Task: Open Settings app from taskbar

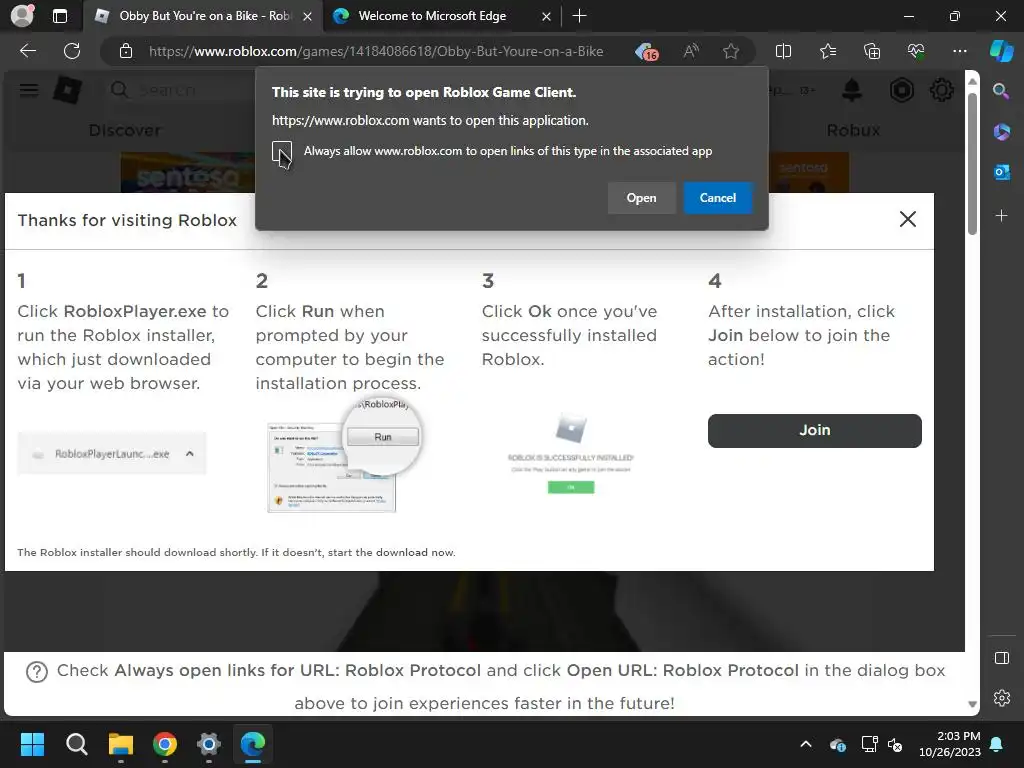Action: point(208,744)
